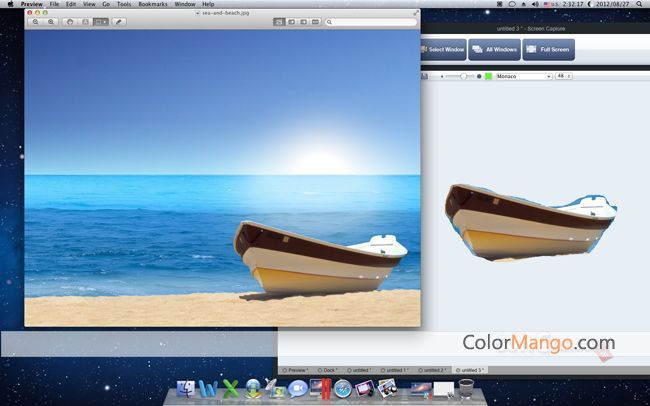Open the Trash in the Dock
The image size is (650, 406).
click(466, 389)
